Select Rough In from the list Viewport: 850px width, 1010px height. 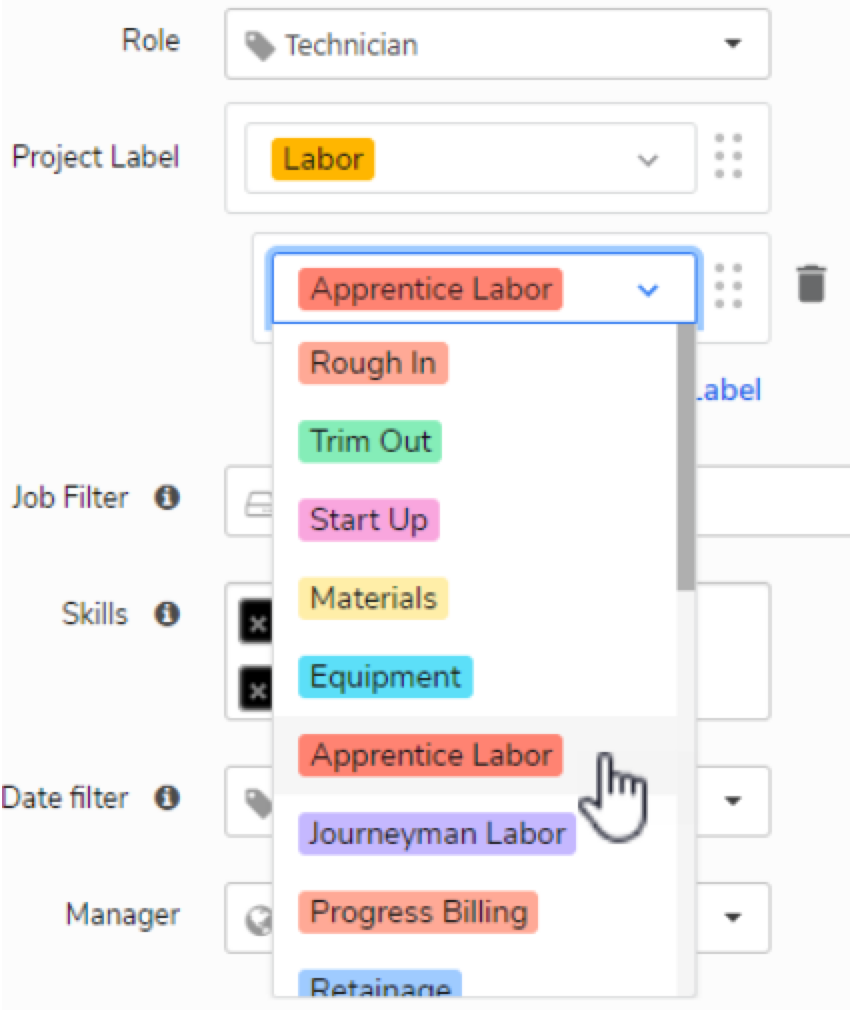click(x=373, y=363)
